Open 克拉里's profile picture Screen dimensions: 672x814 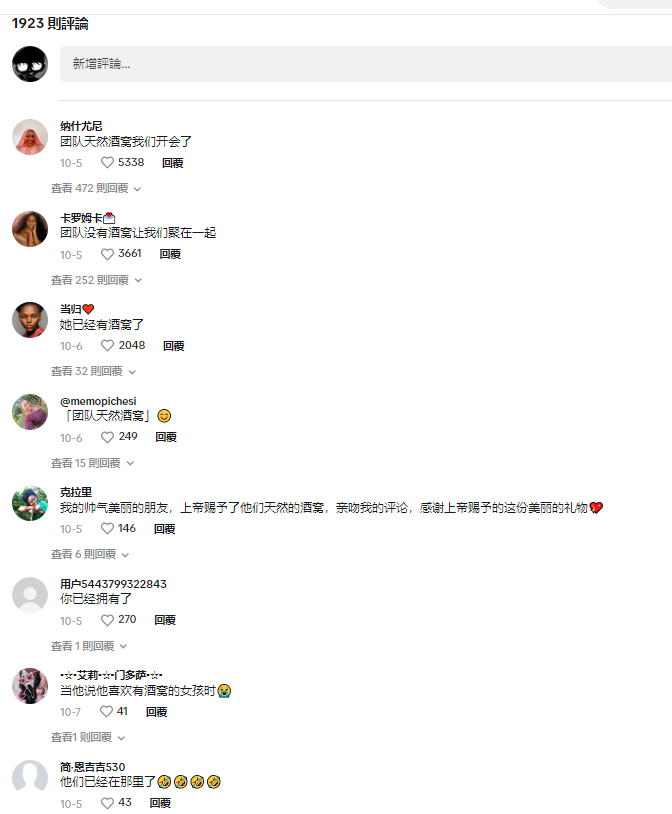coord(30,503)
